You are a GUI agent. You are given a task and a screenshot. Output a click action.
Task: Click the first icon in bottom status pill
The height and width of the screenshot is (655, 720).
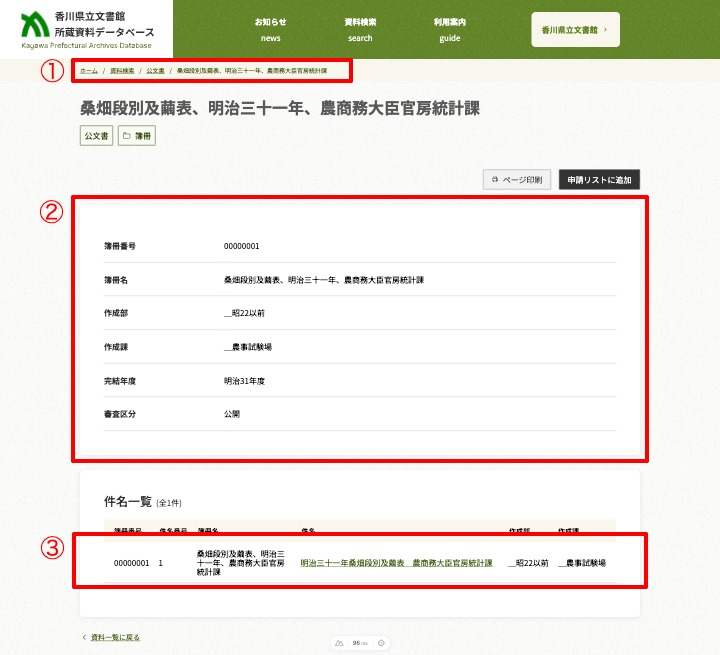tap(339, 643)
